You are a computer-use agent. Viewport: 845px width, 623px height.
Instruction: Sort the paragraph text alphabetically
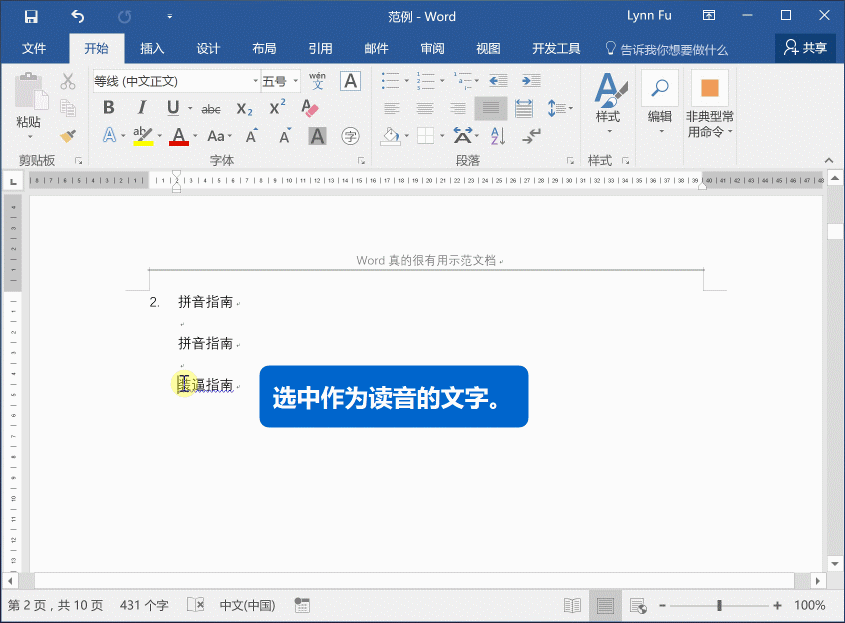[497, 134]
